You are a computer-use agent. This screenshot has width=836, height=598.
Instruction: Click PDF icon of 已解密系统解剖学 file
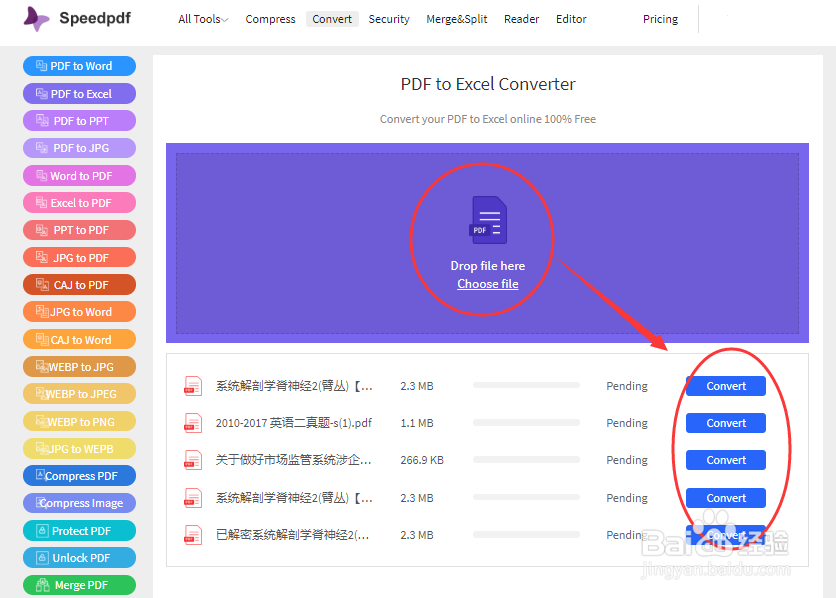pyautogui.click(x=193, y=535)
